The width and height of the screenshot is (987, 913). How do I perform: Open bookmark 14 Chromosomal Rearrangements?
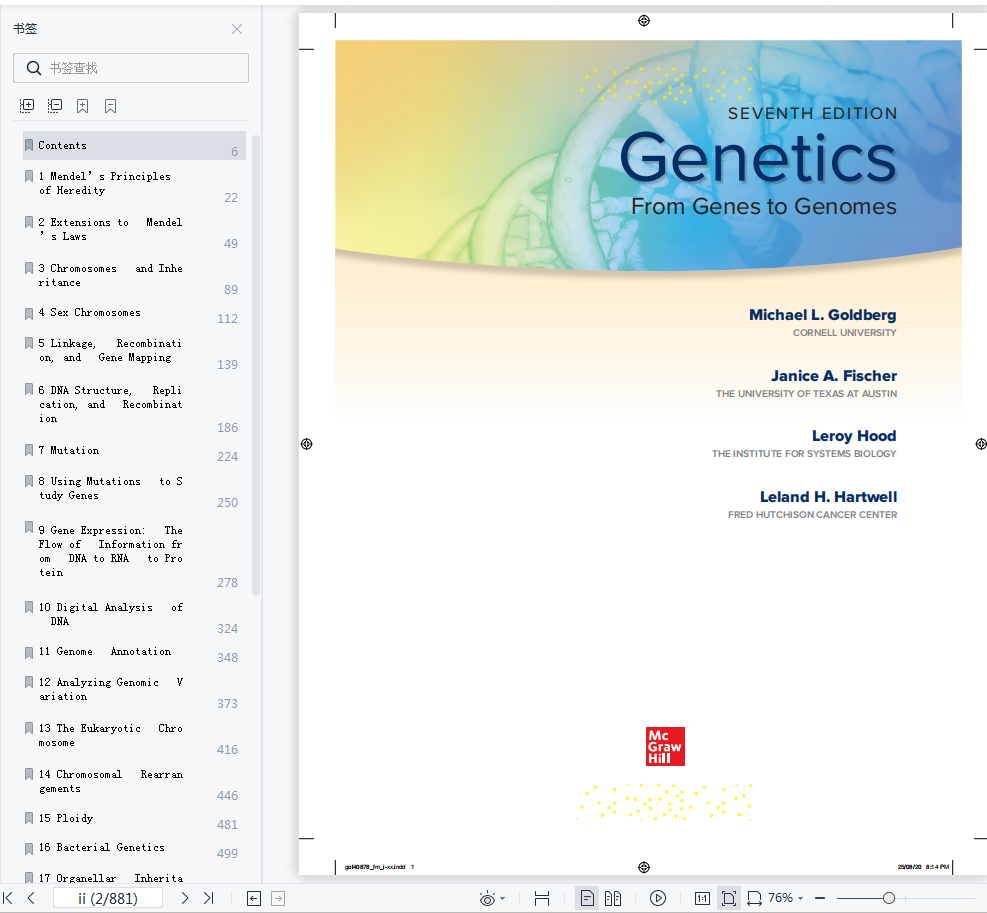[x=134, y=781]
